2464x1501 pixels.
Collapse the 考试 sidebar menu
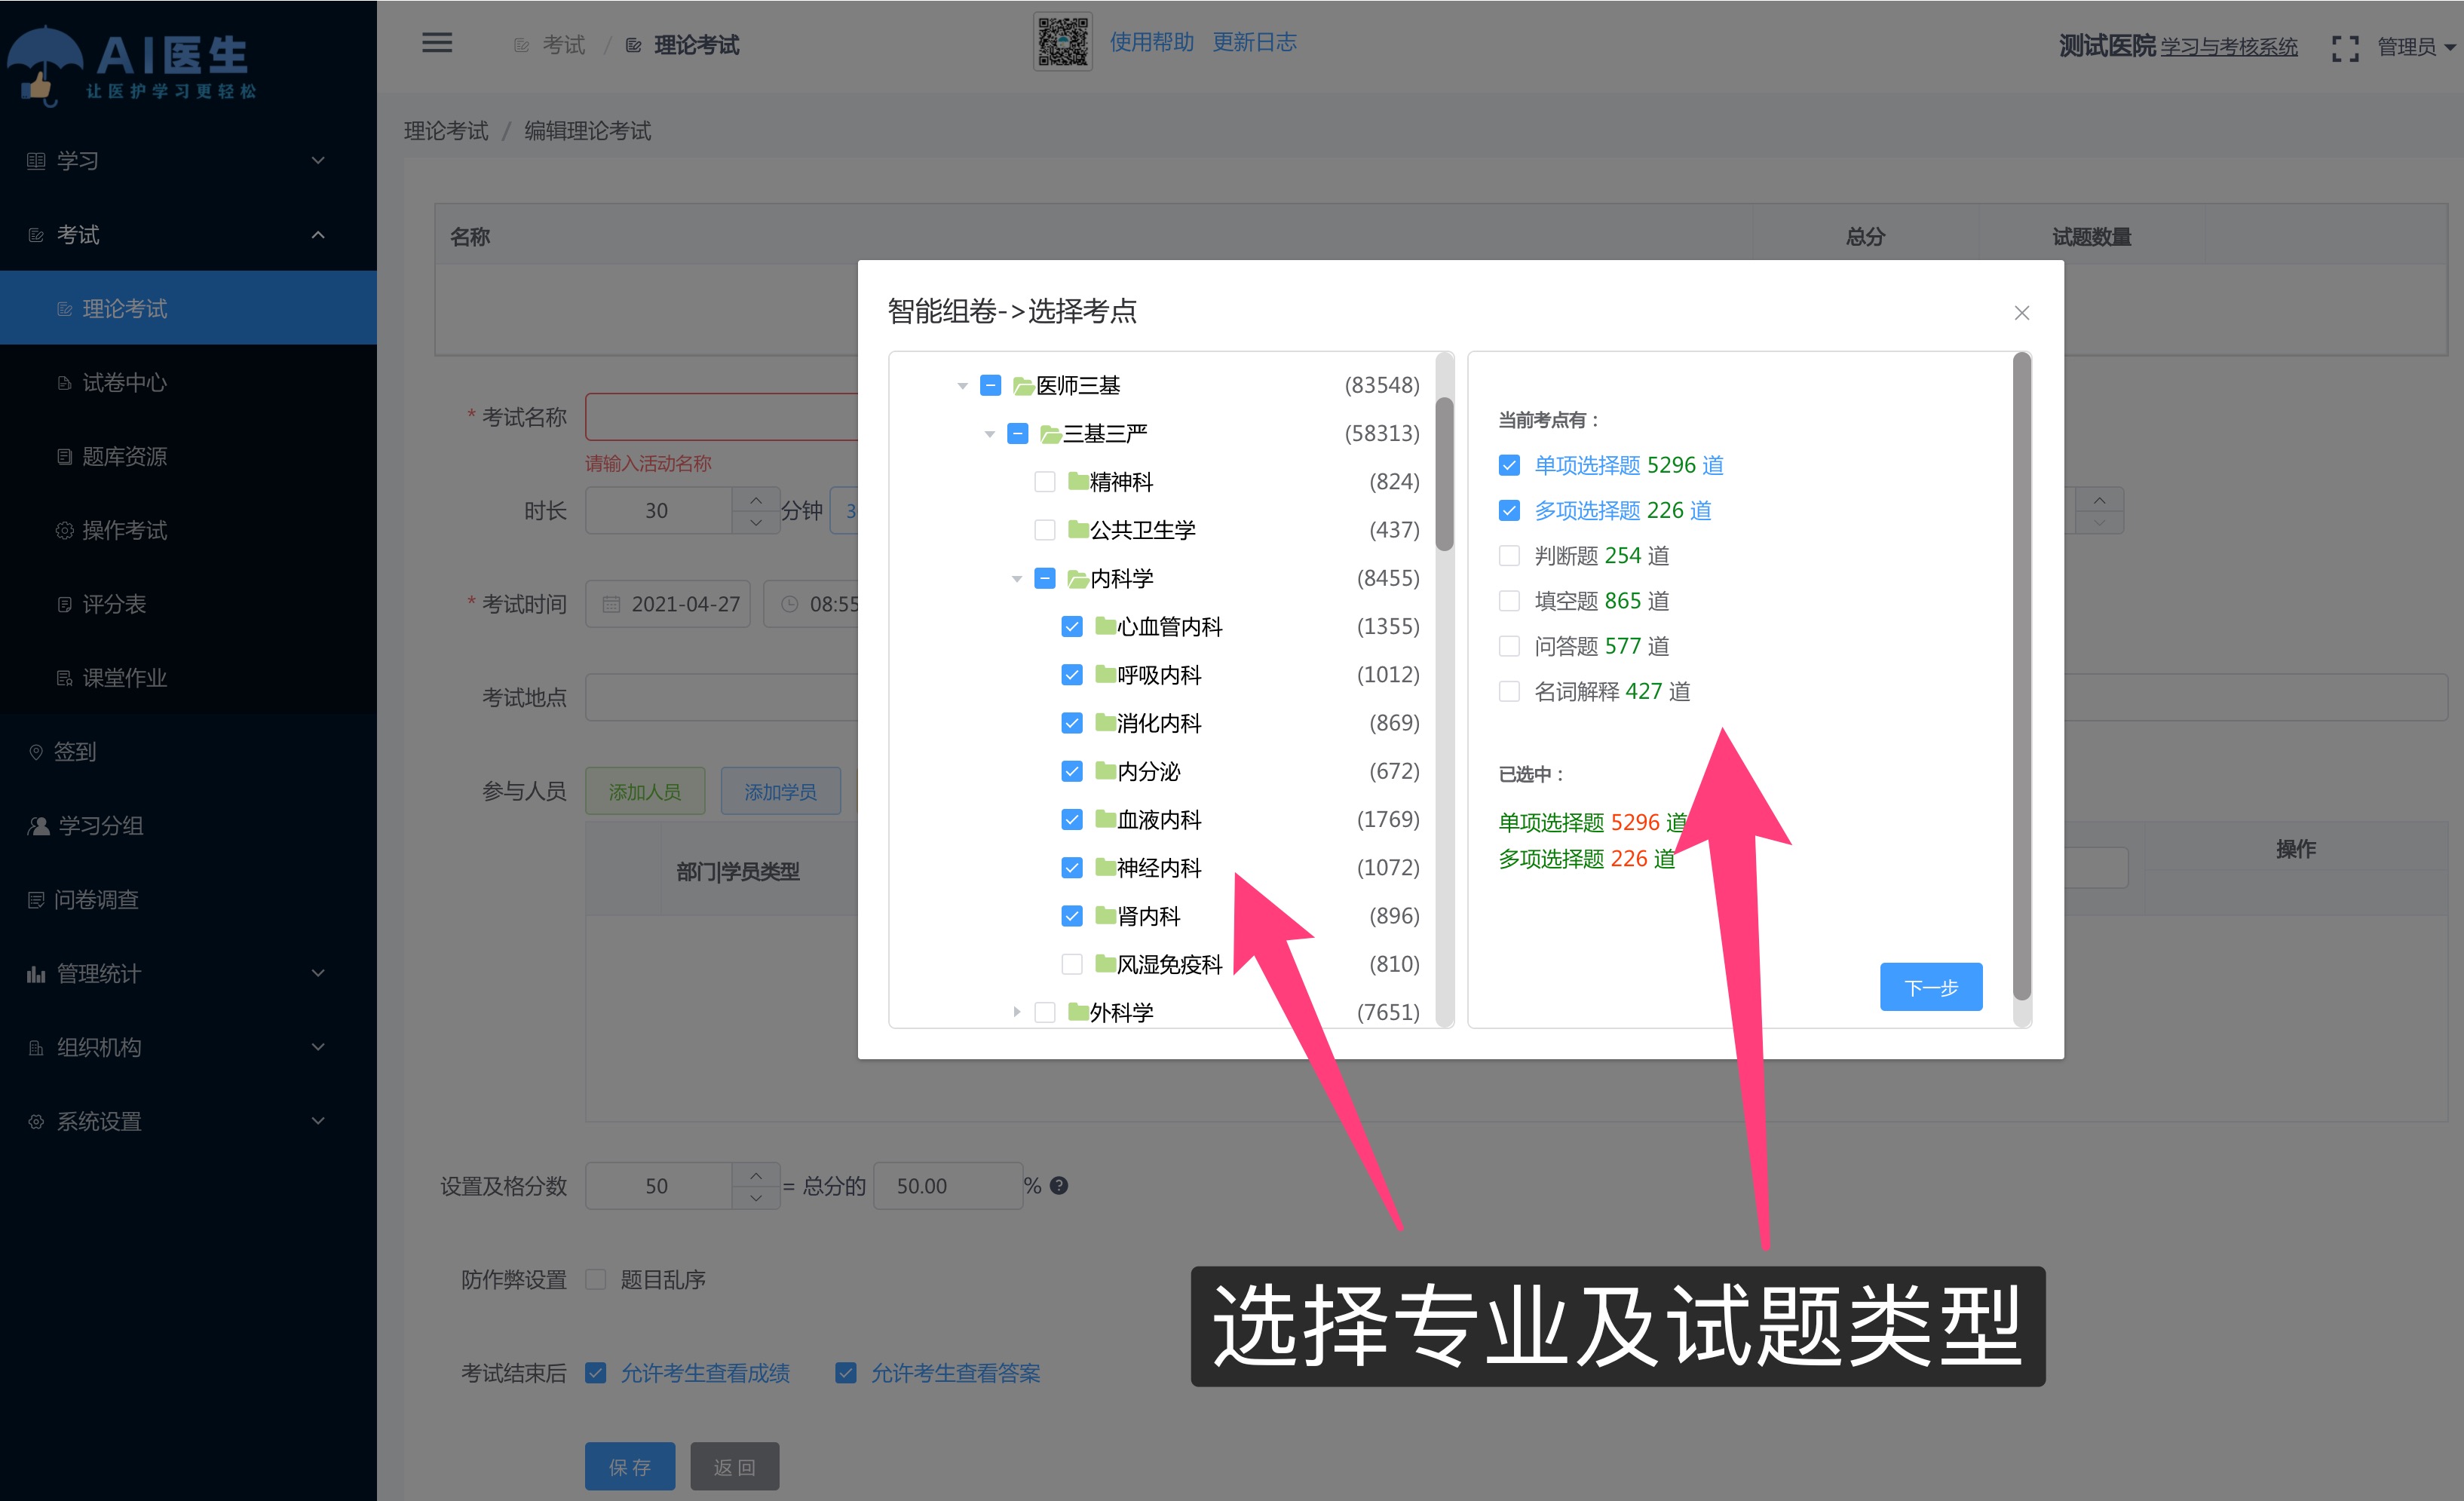point(188,235)
